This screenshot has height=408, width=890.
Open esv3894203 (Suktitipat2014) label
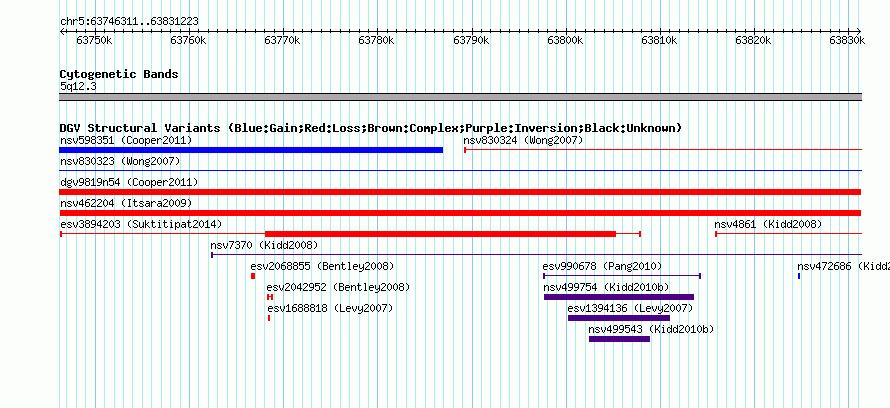pyautogui.click(x=141, y=224)
